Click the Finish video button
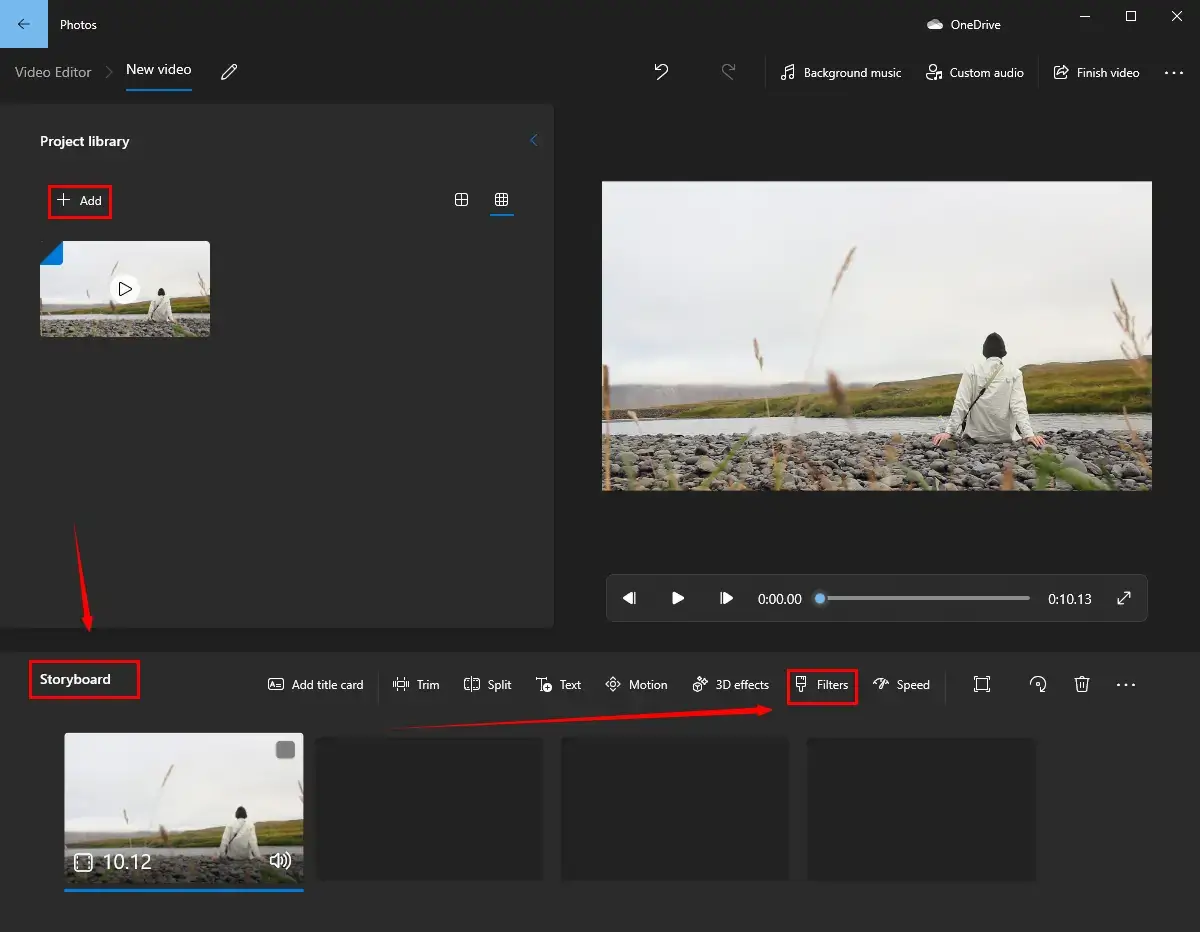 [x=1096, y=73]
